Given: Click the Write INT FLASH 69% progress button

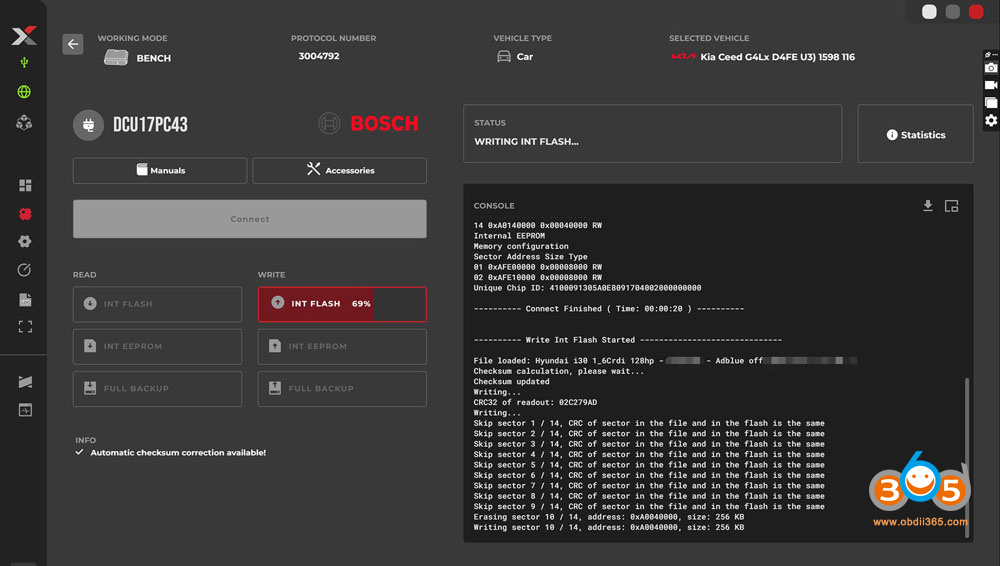Looking at the screenshot, I should click(342, 304).
